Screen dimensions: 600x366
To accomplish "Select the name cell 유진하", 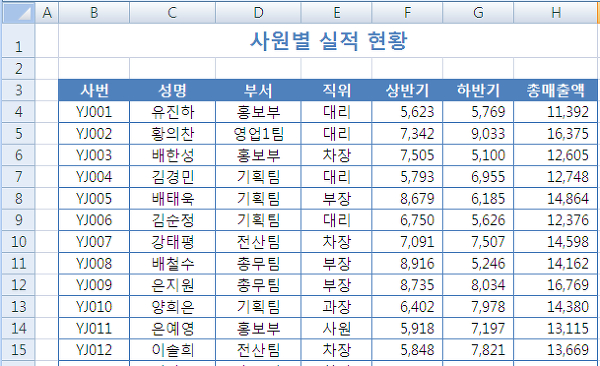I will click(x=173, y=112).
